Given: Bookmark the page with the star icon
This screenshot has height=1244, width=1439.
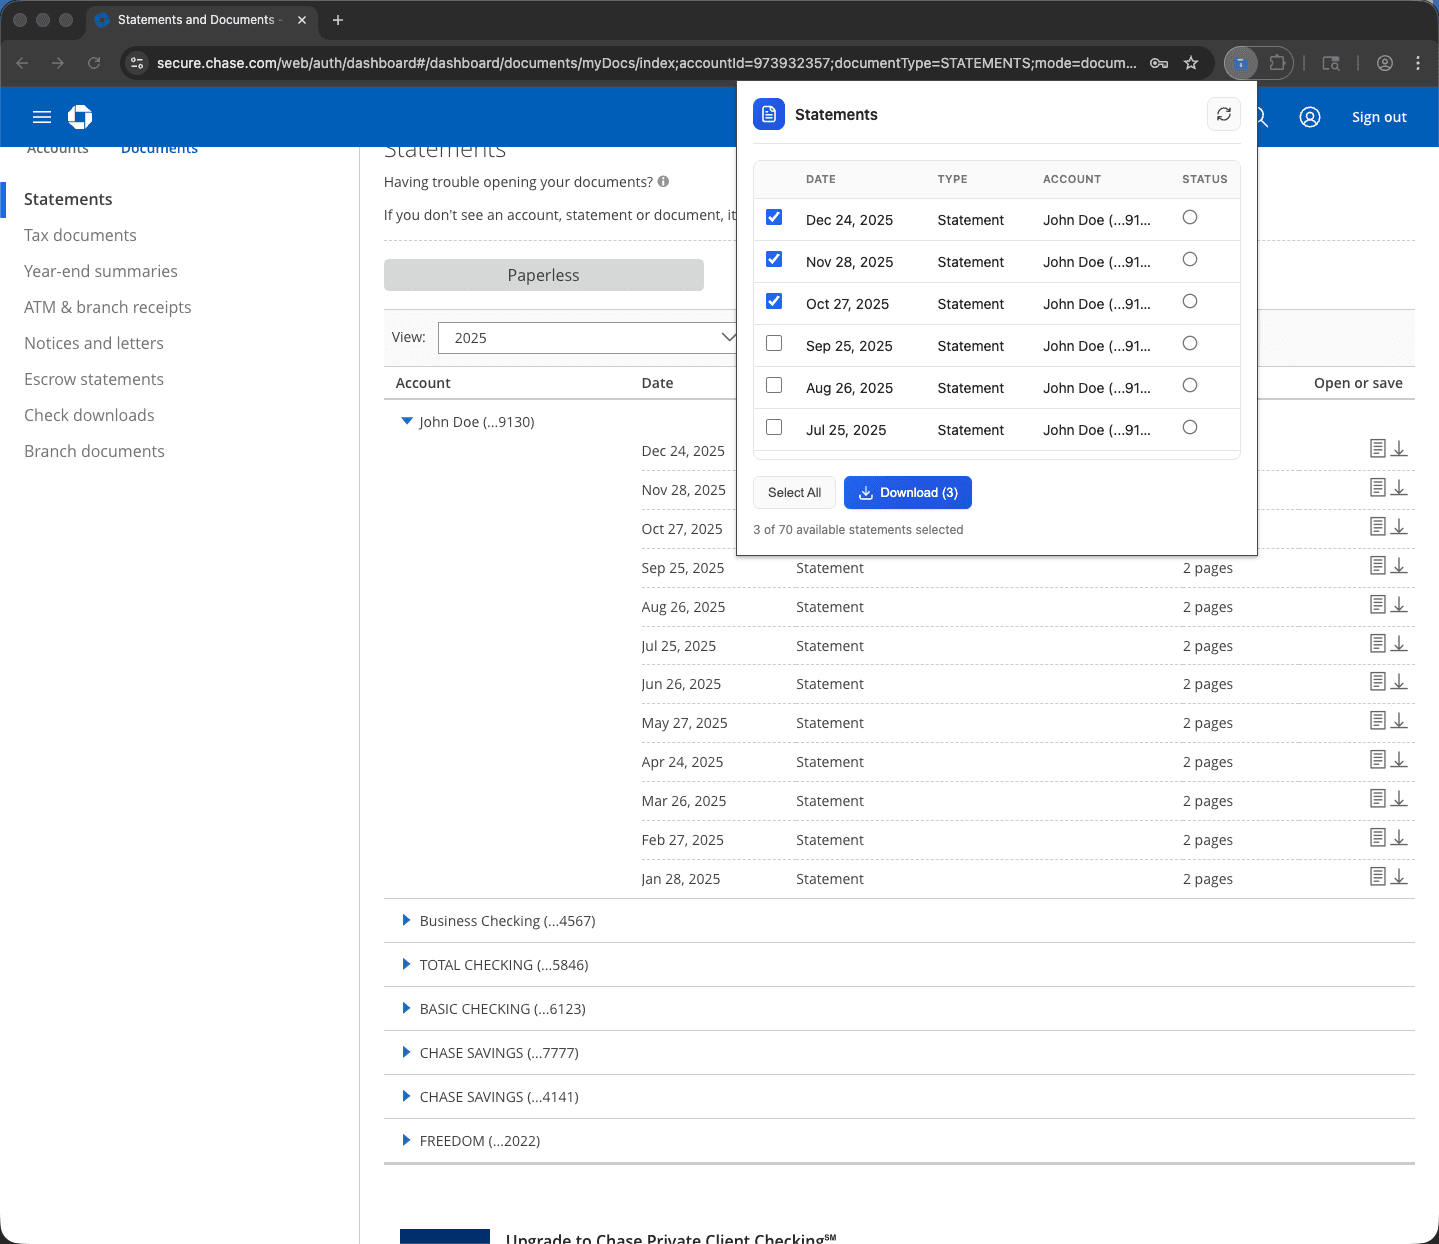Looking at the screenshot, I should (x=1191, y=62).
